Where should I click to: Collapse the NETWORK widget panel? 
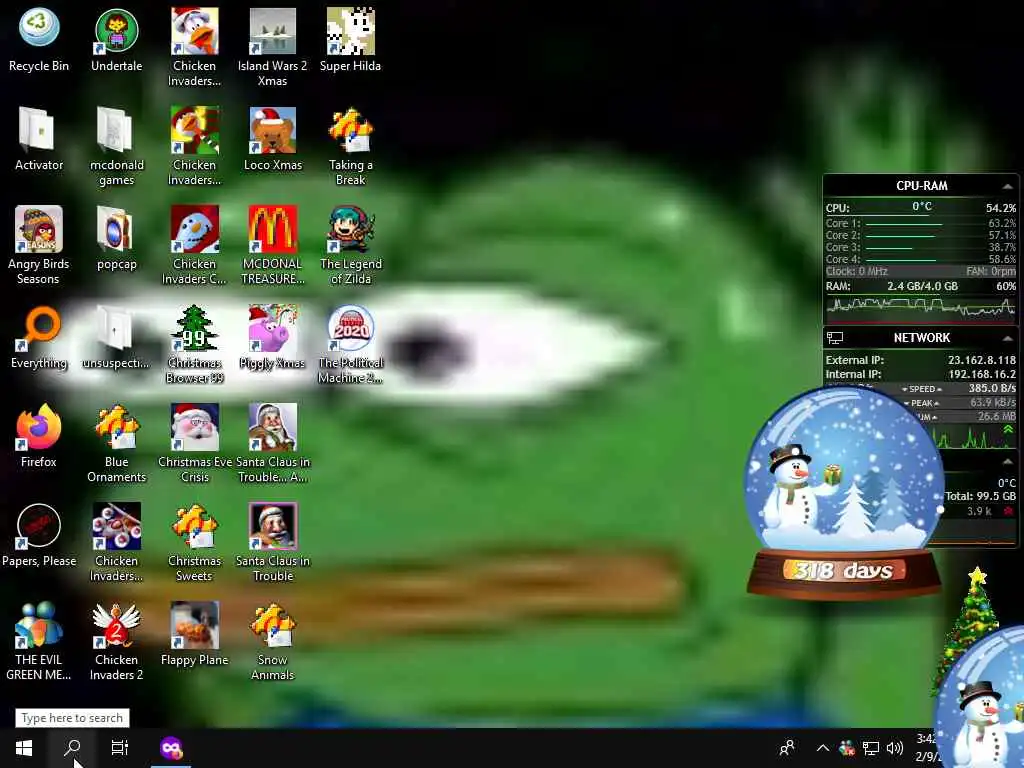coord(1008,338)
